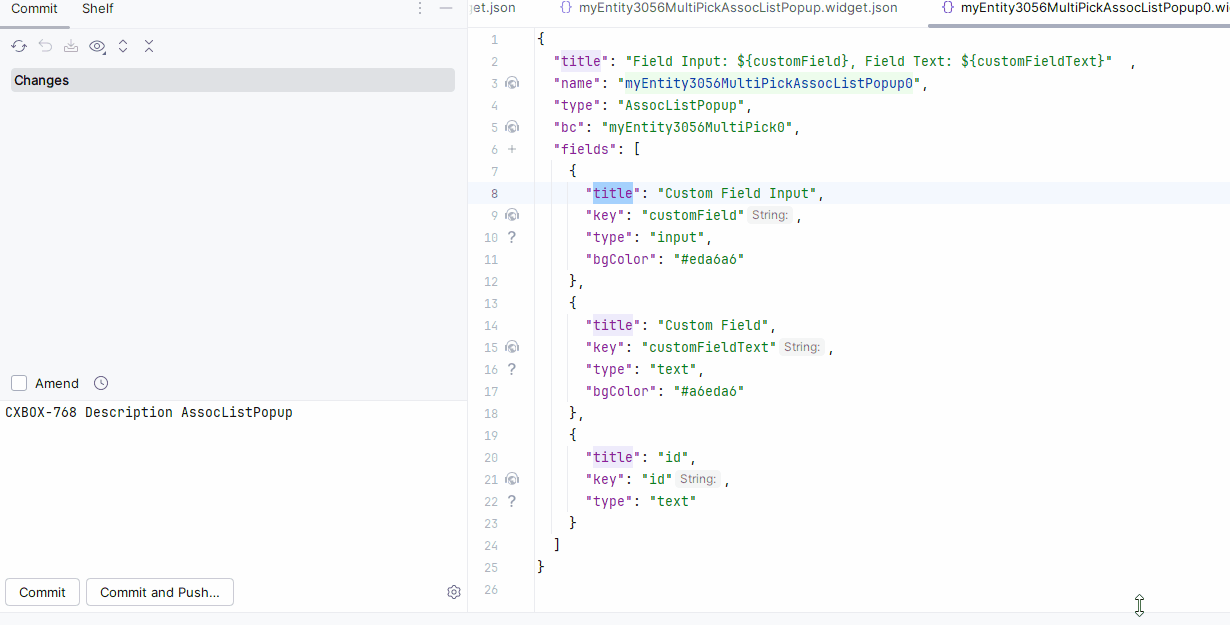Click the plus gutter icon beside "fields"
Screen dimensions: 1230x625
tap(512, 149)
